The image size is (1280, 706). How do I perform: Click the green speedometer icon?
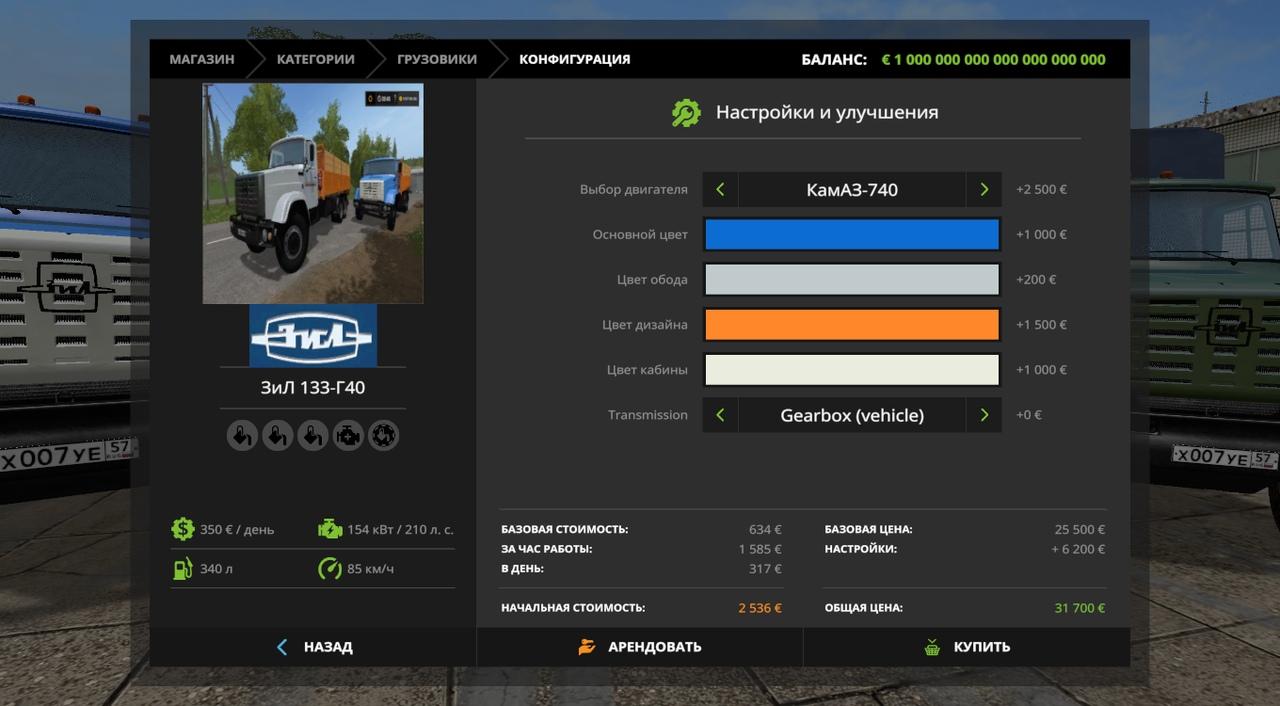tap(329, 569)
